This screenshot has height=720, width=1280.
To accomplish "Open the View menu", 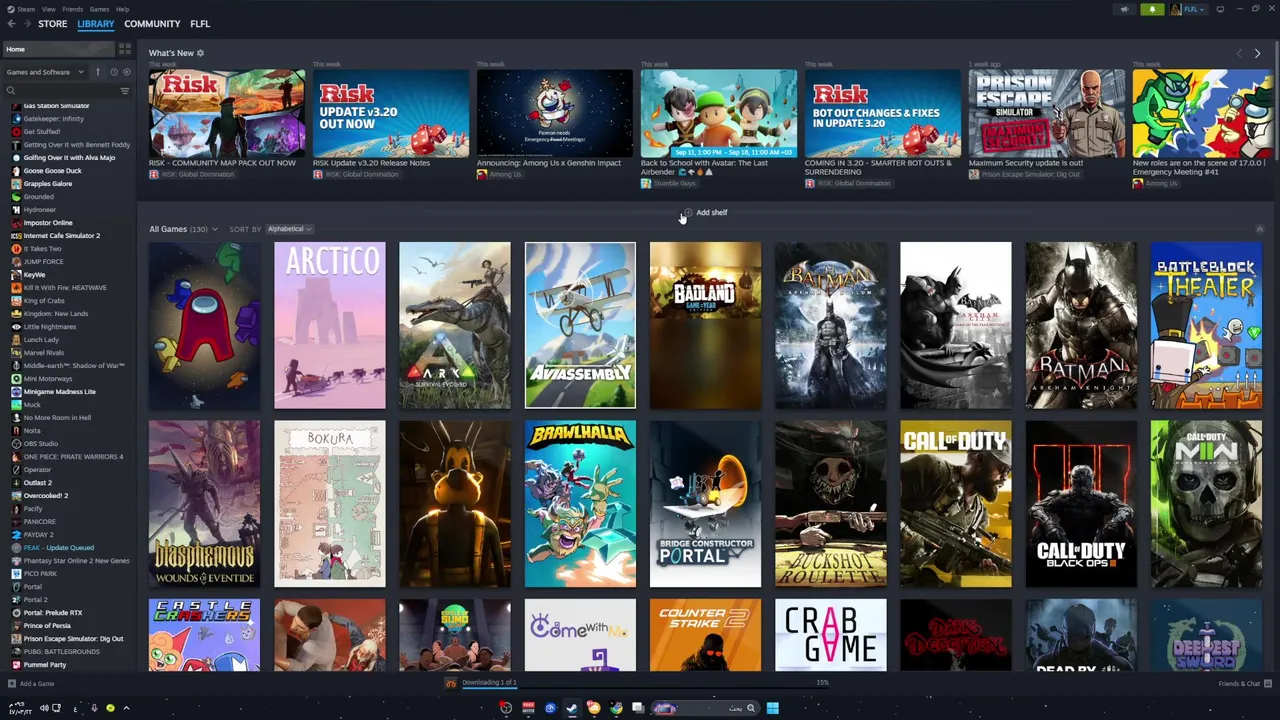I will click(48, 9).
